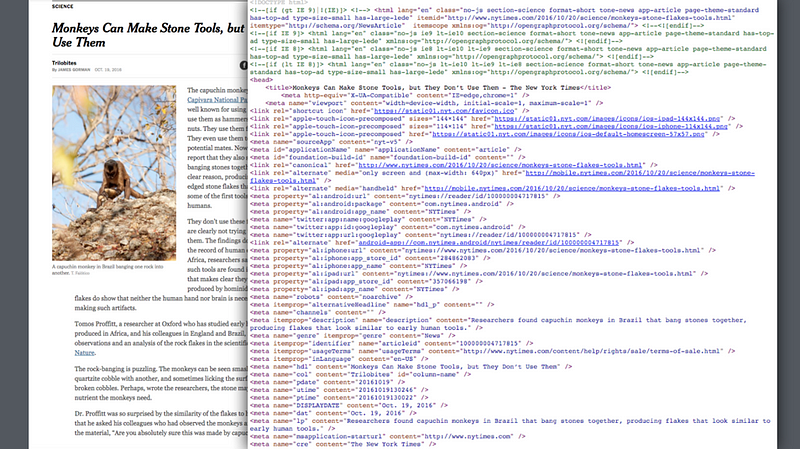
Task: Open the ios-default-homescreen-57x57.png link
Action: [568, 134]
